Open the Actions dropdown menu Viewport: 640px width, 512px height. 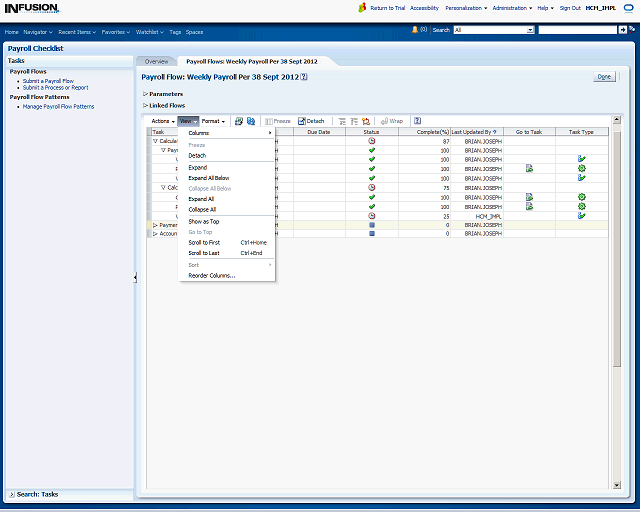click(x=163, y=121)
